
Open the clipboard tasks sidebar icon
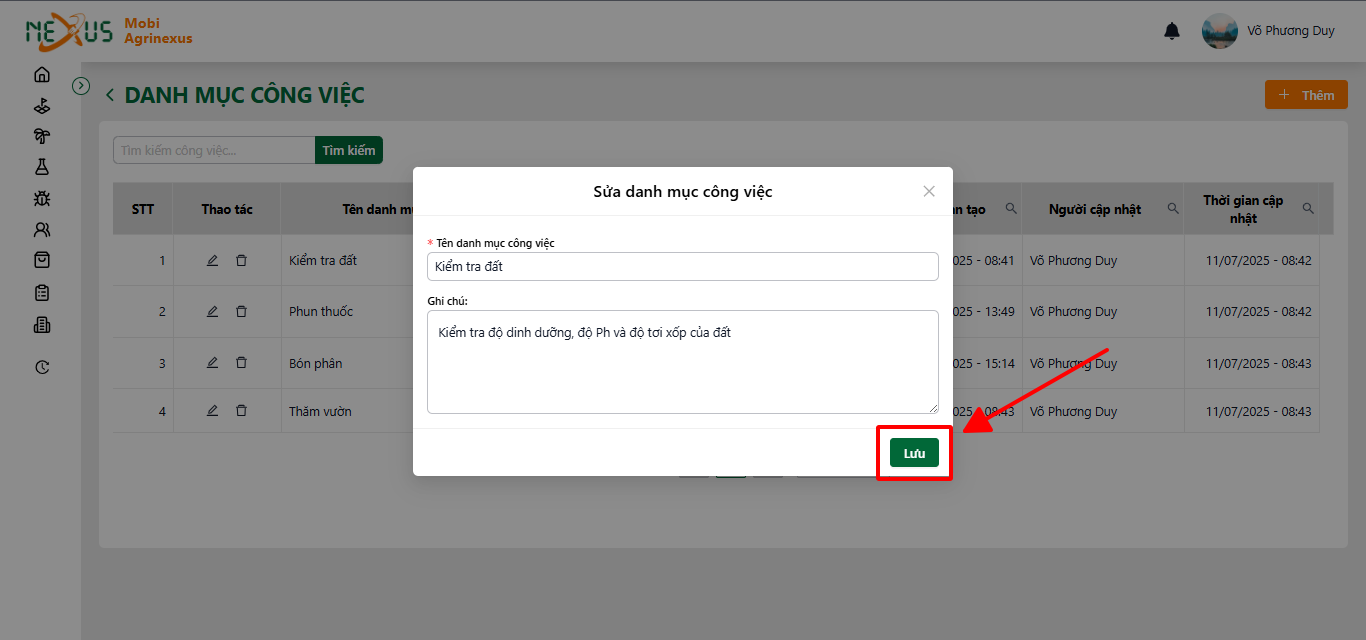[x=41, y=293]
